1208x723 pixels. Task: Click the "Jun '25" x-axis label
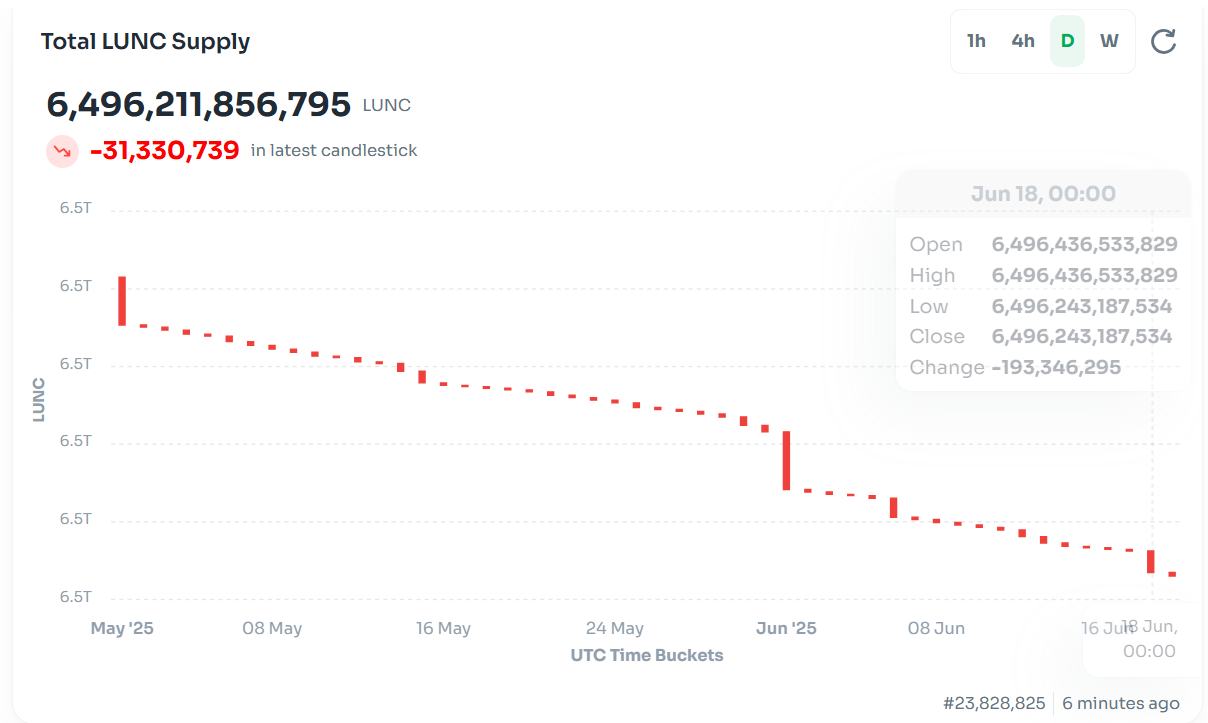point(786,628)
